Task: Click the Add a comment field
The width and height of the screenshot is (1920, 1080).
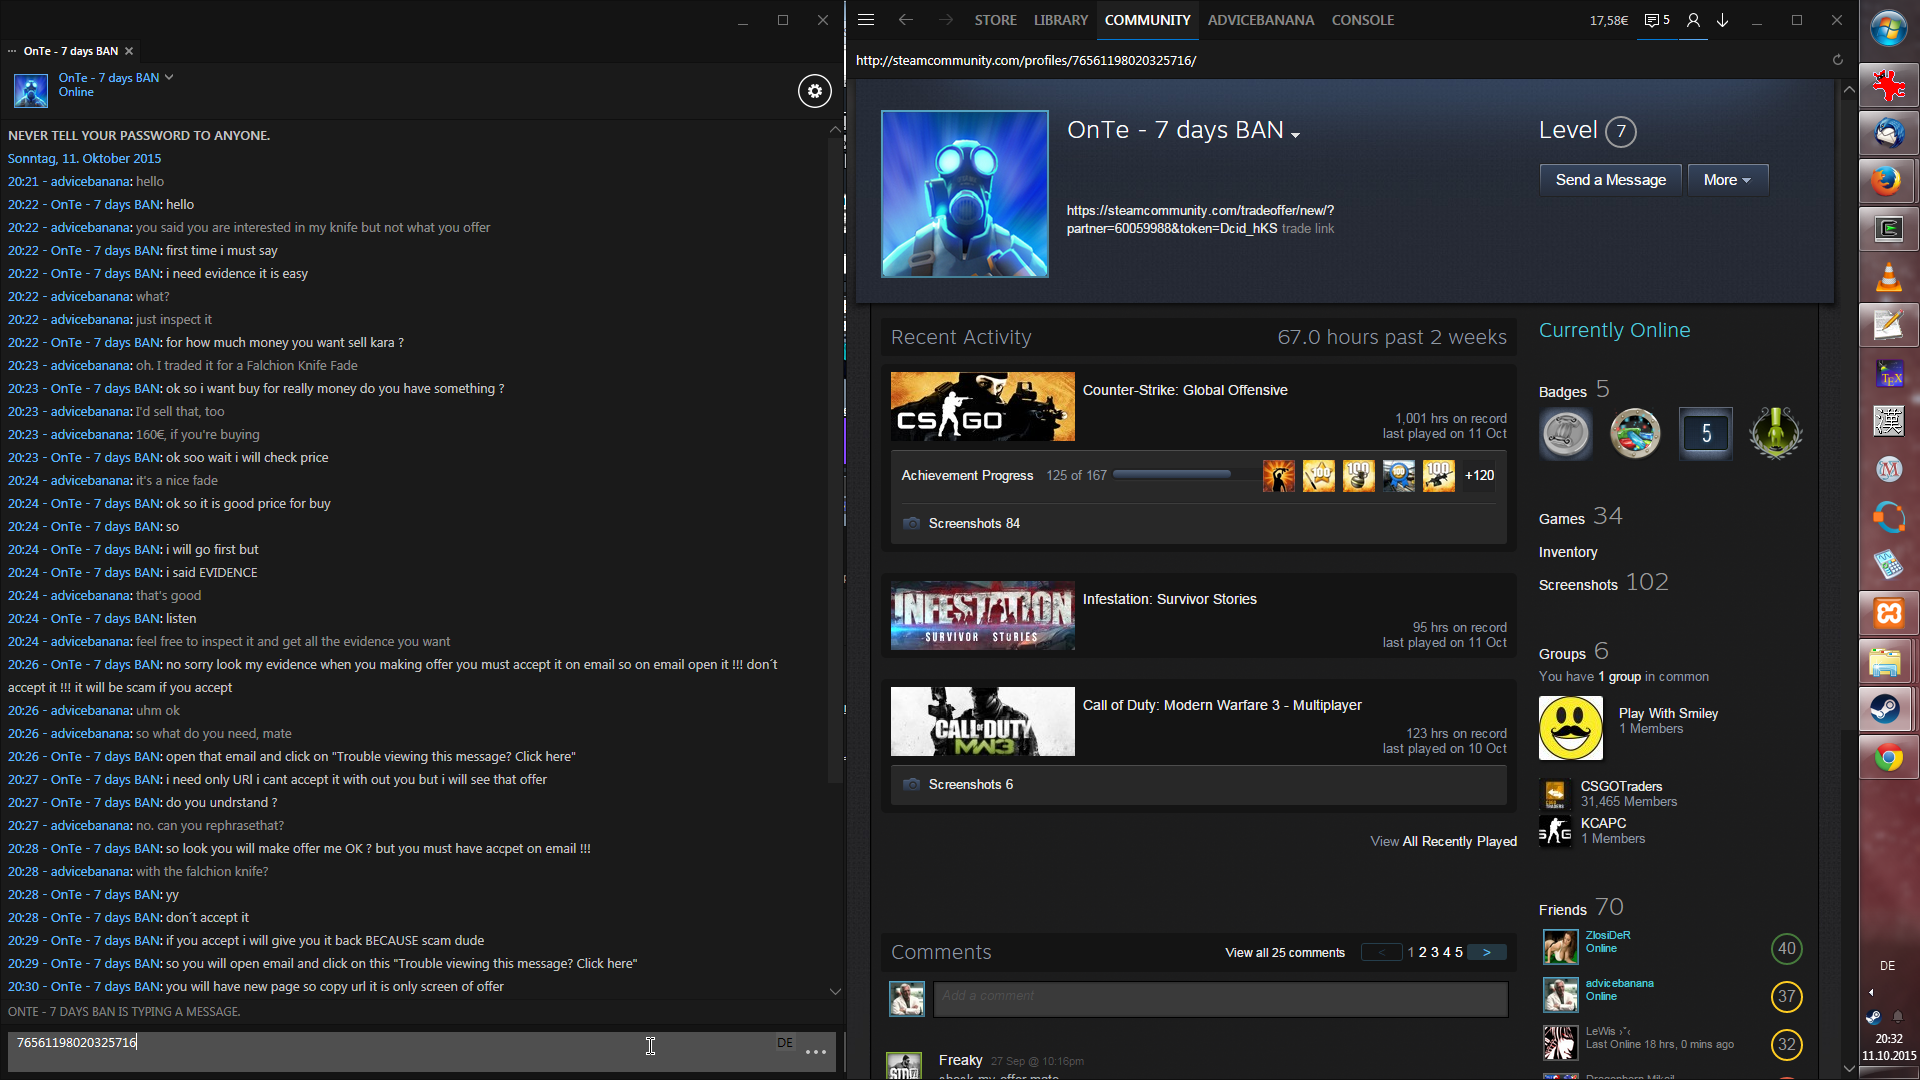Action: tap(1220, 998)
